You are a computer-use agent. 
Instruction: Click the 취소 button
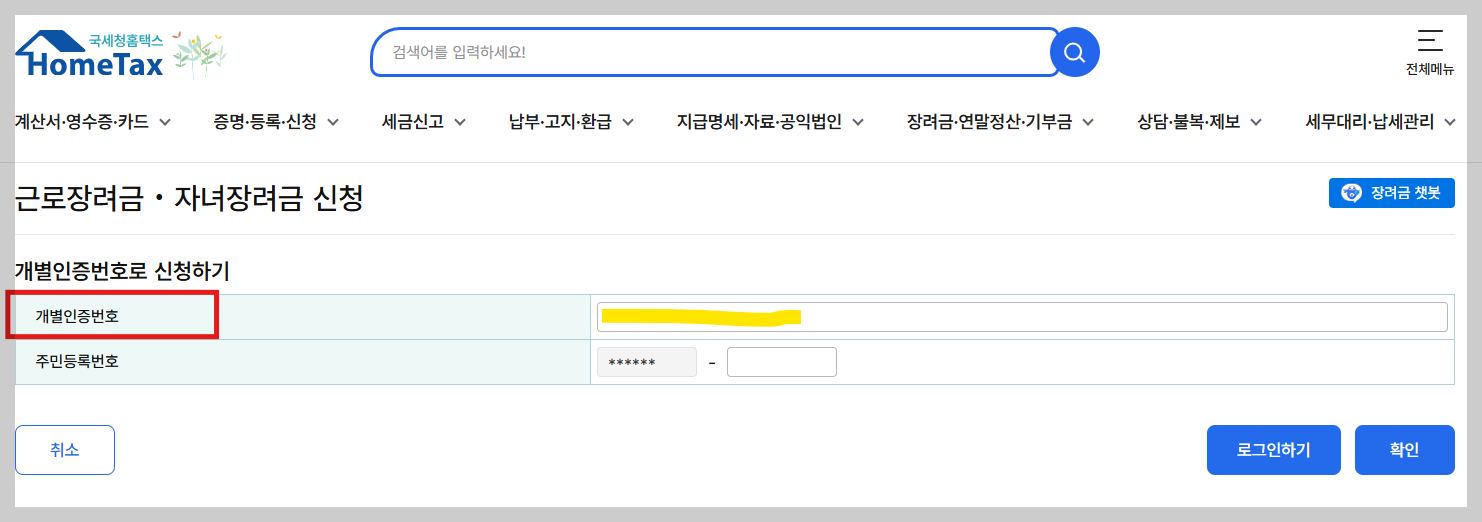coord(65,450)
